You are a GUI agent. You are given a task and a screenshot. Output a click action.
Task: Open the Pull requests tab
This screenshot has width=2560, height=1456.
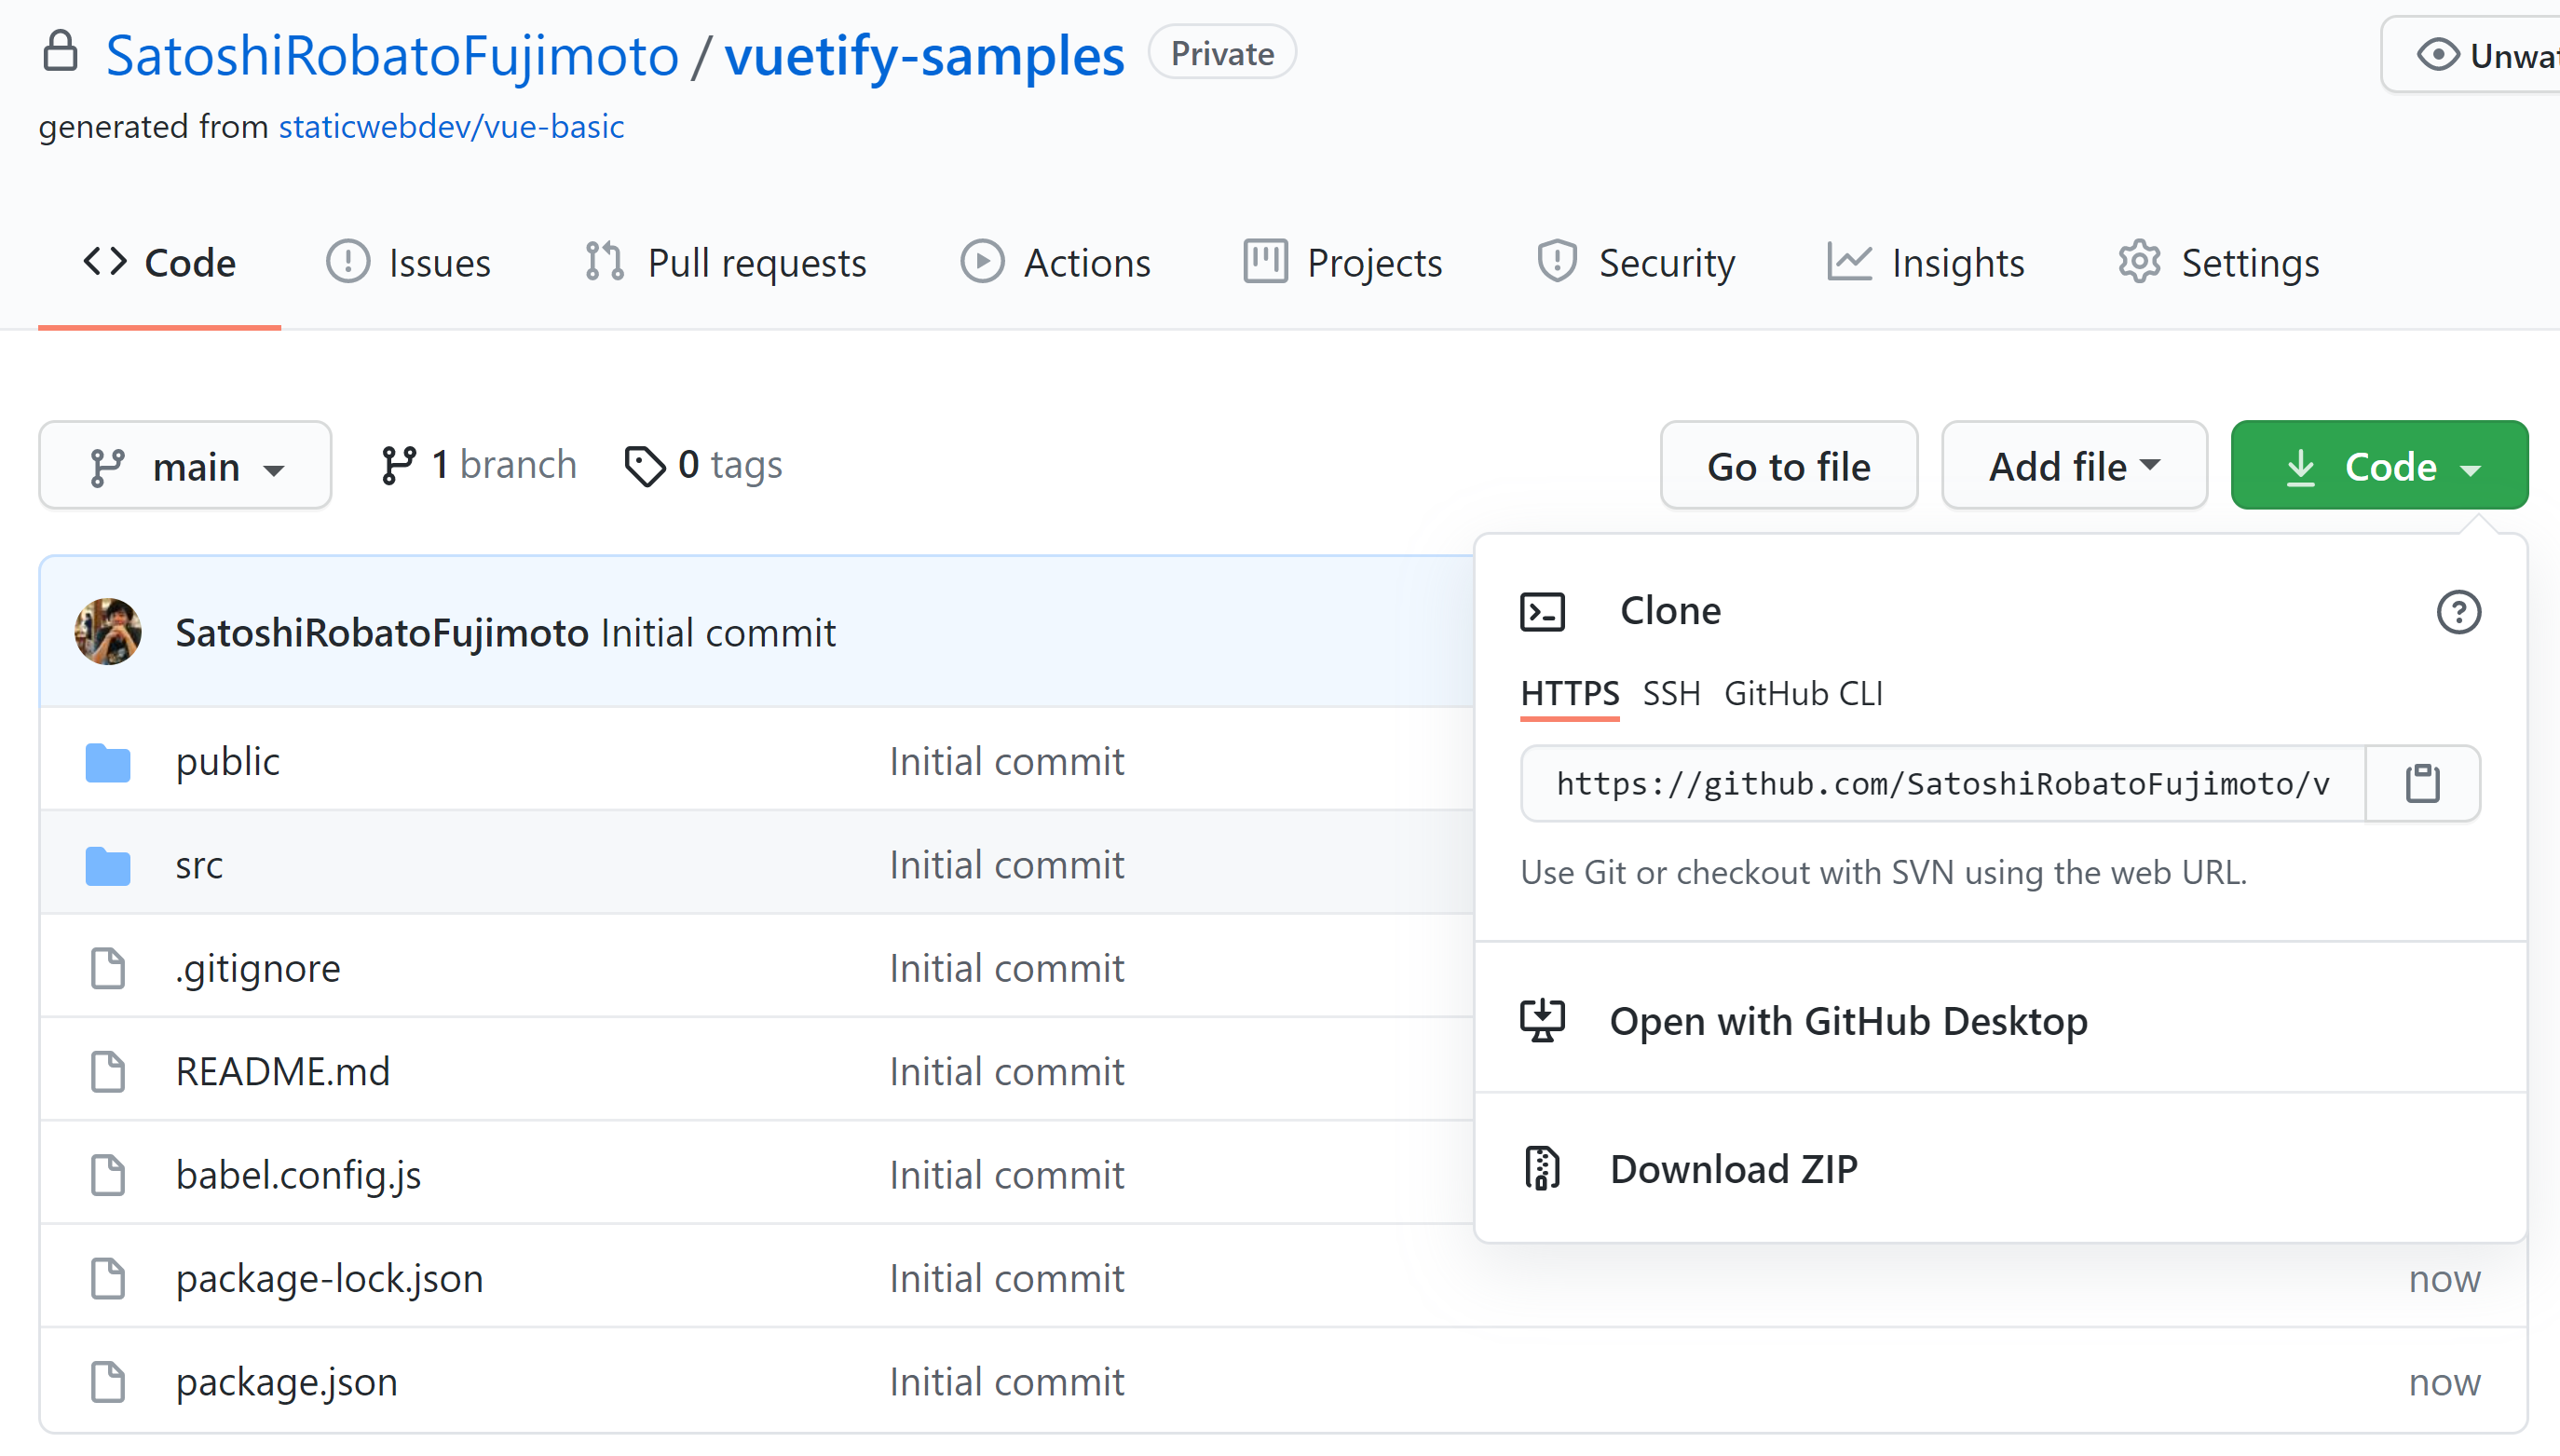(x=725, y=262)
